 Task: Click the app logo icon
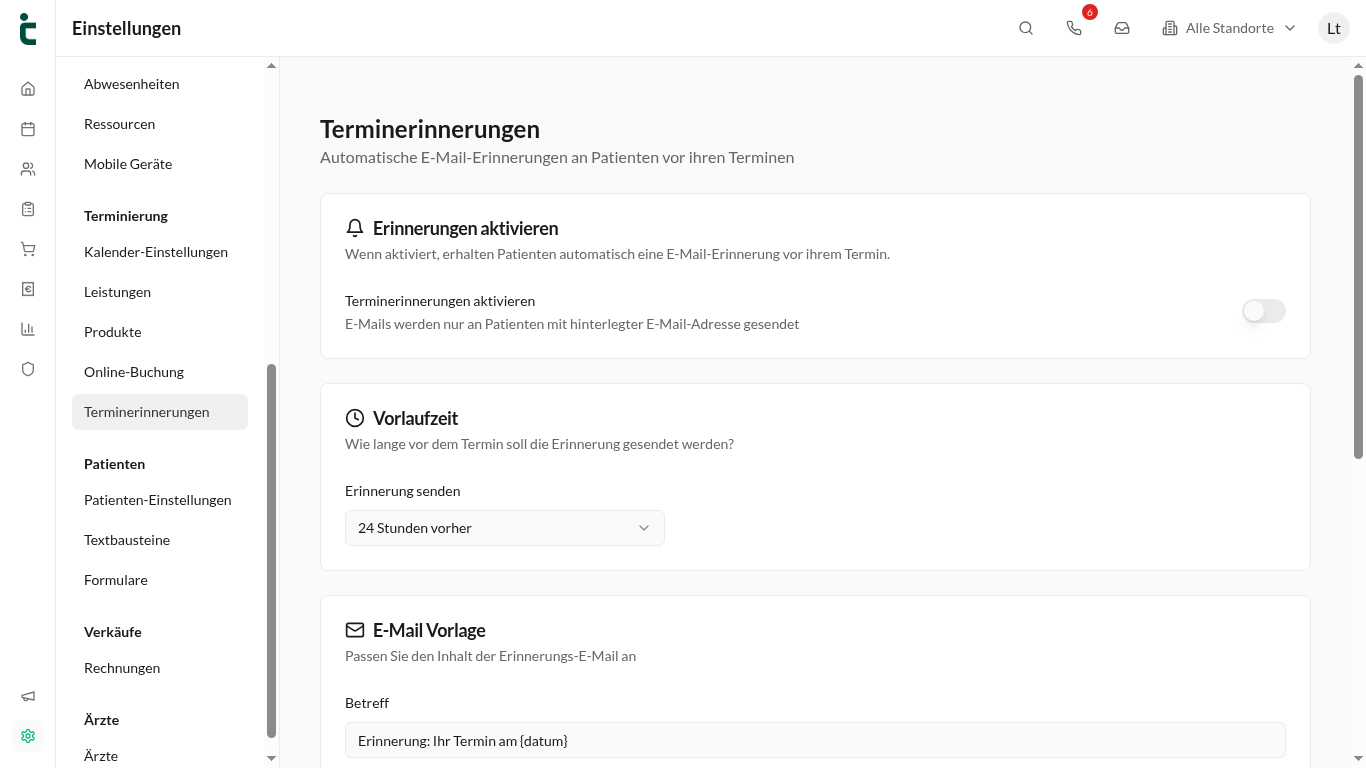[28, 28]
